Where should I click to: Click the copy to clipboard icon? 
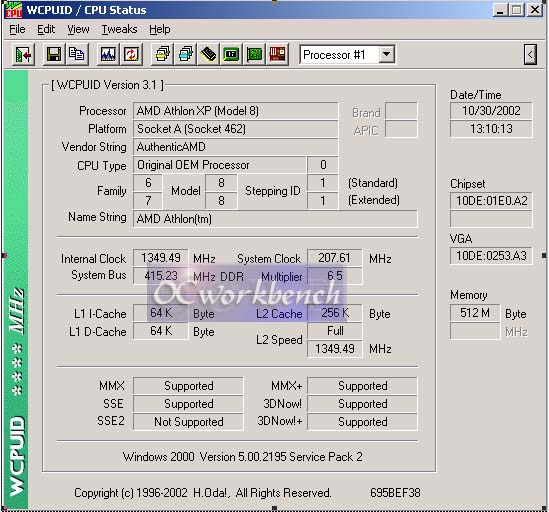pos(76,54)
